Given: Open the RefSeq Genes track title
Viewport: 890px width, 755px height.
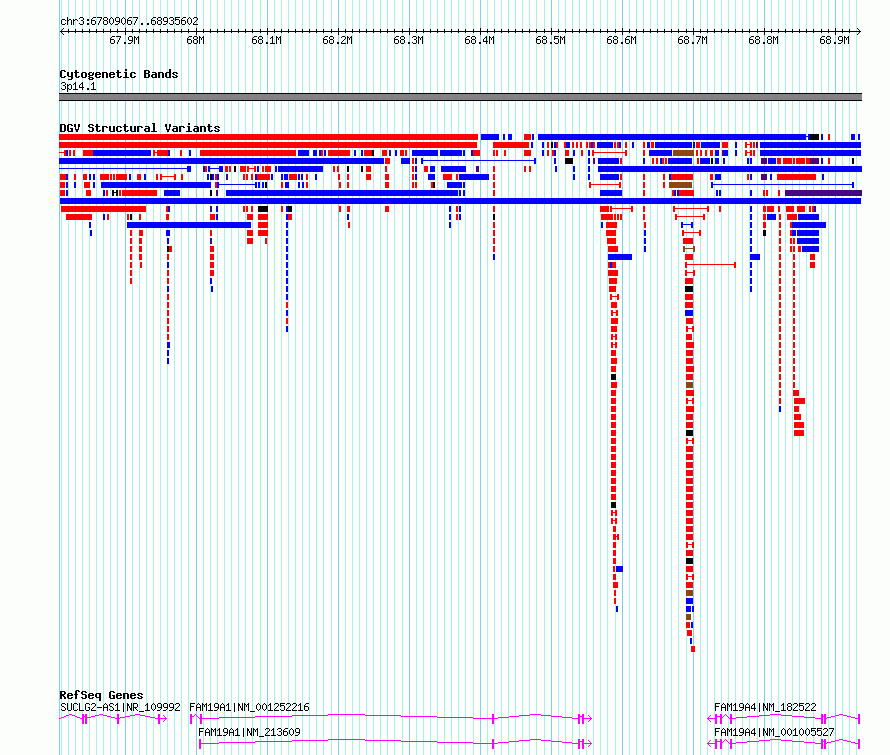Looking at the screenshot, I should (x=101, y=695).
